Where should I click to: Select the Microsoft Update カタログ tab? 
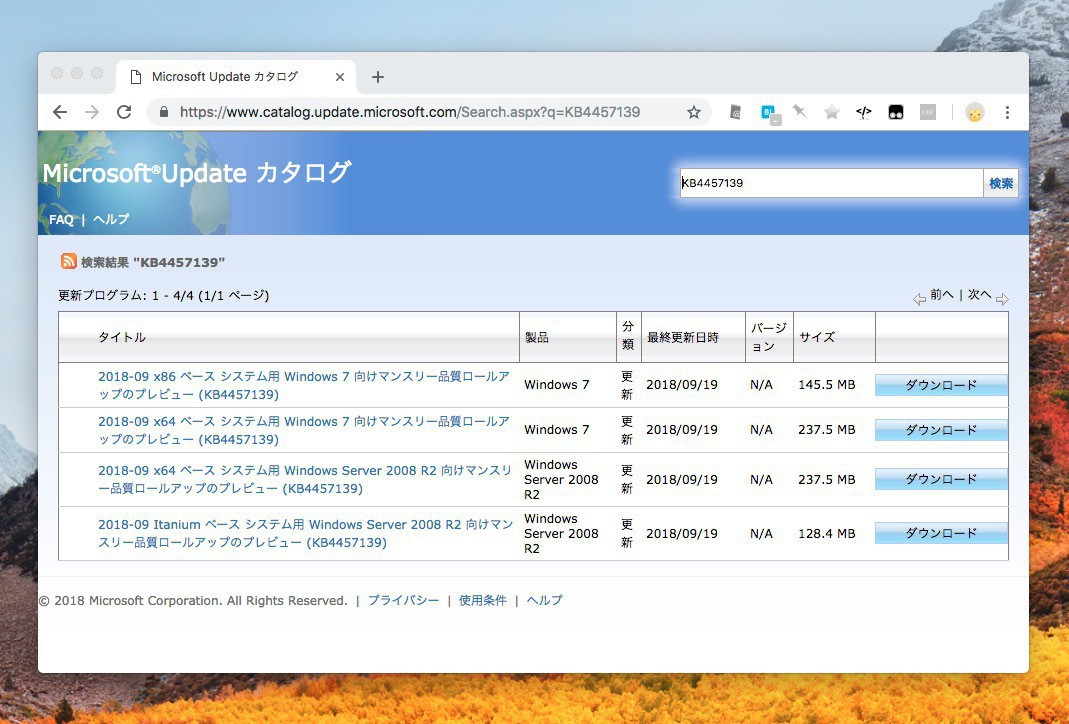(x=225, y=77)
